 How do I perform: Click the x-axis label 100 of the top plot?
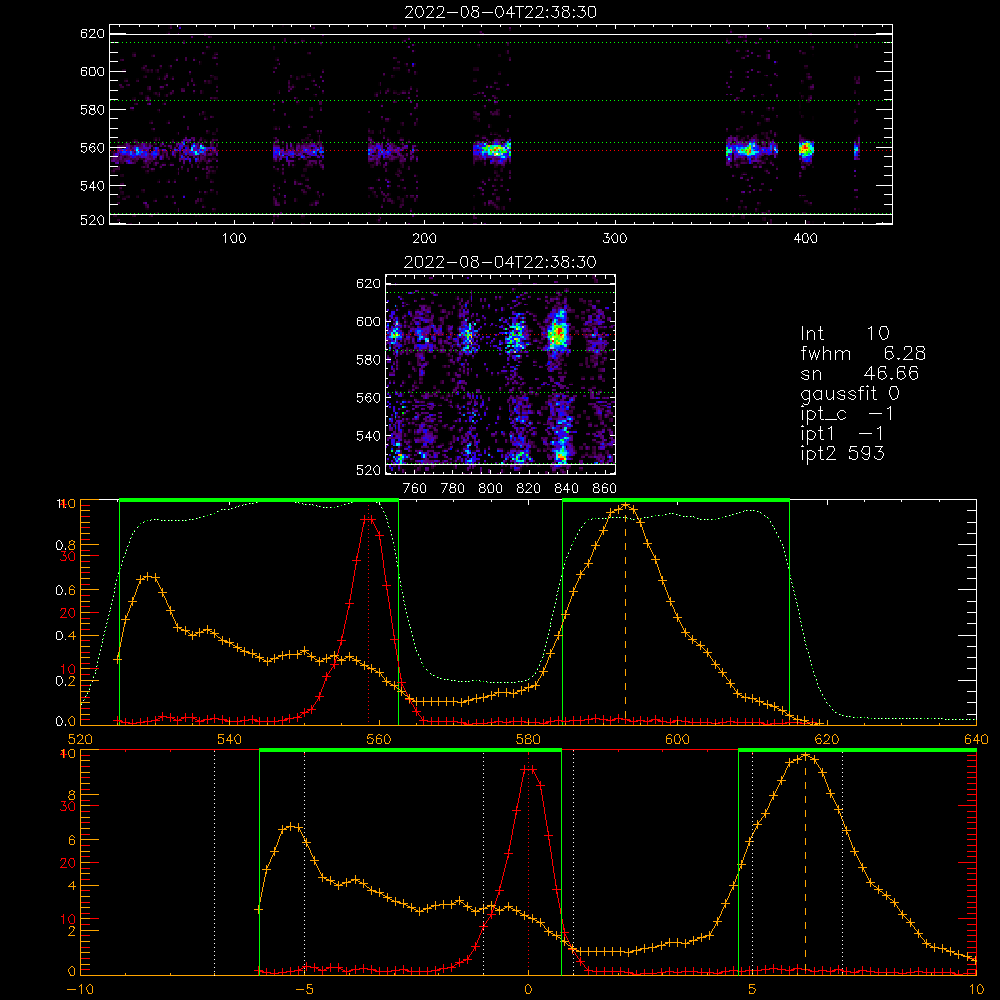(234, 239)
